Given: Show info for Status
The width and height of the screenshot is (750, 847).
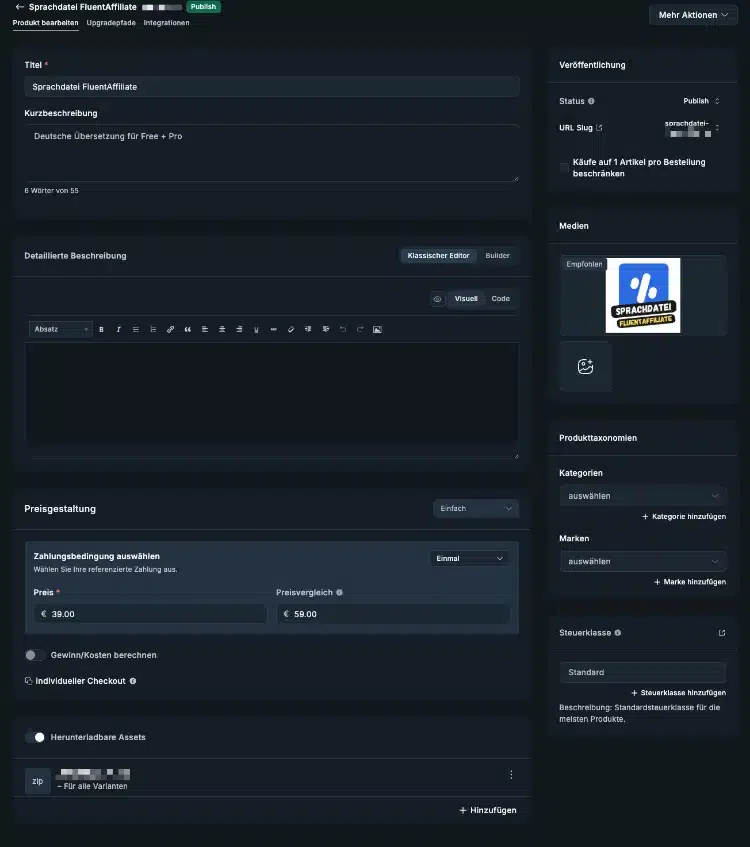Looking at the screenshot, I should [x=591, y=101].
